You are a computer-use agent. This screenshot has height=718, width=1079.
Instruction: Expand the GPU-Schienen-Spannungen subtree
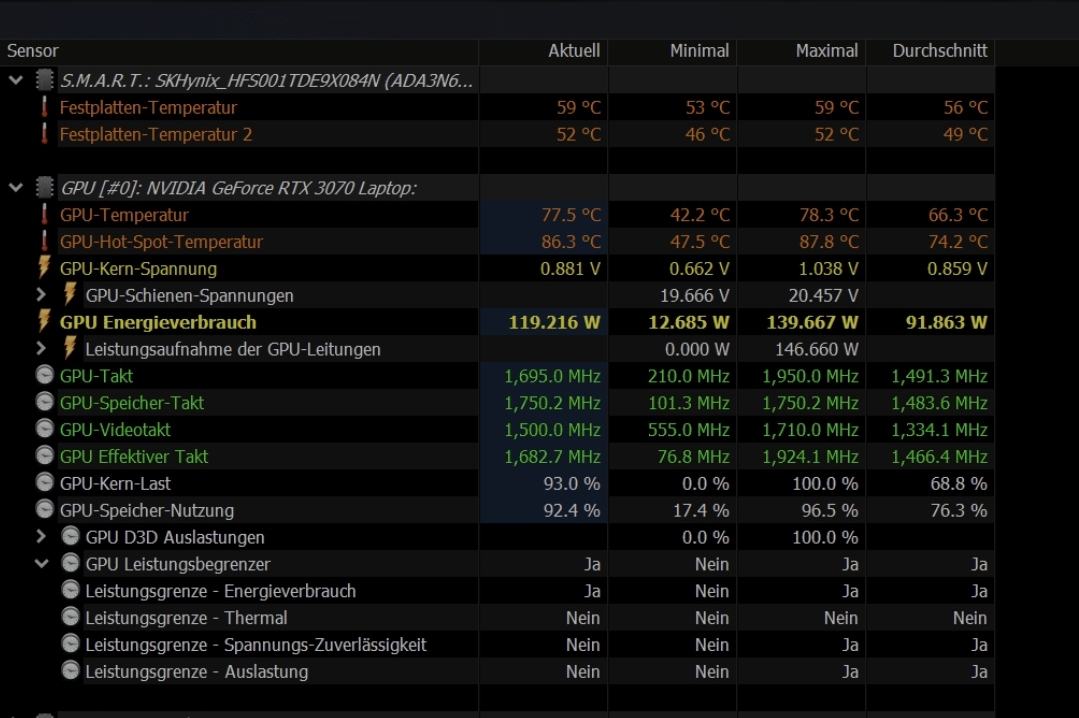coord(41,295)
